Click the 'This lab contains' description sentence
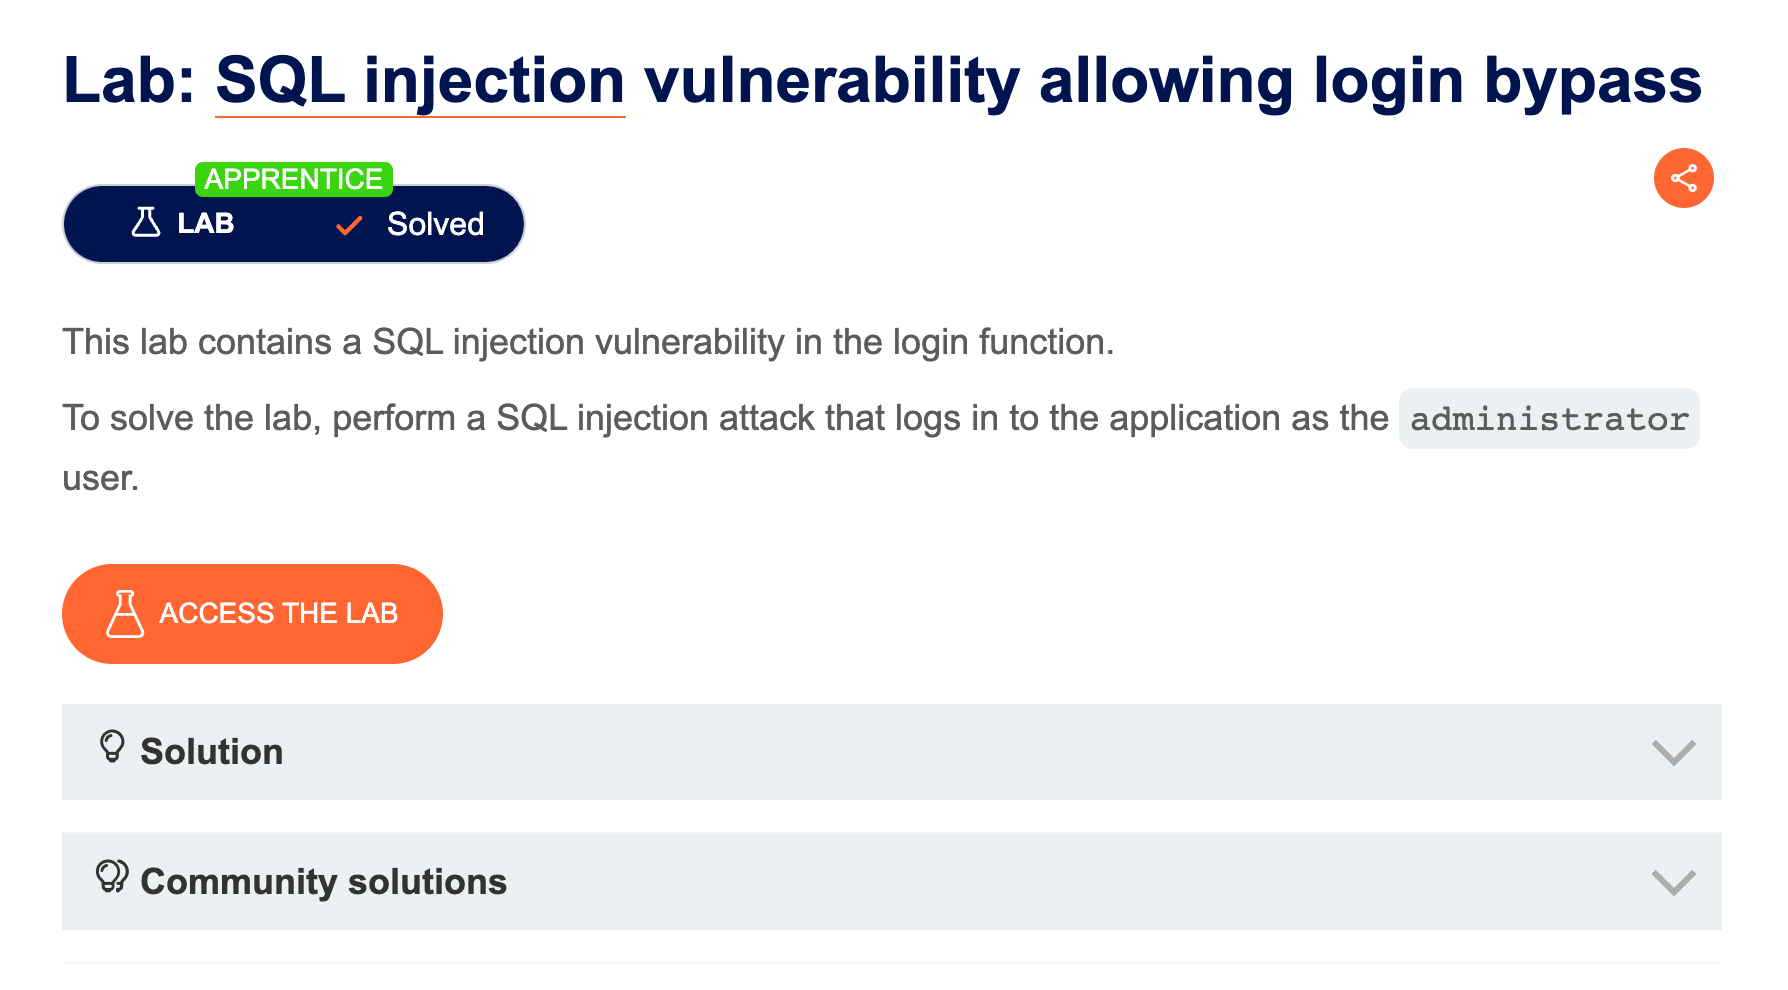 tap(588, 342)
